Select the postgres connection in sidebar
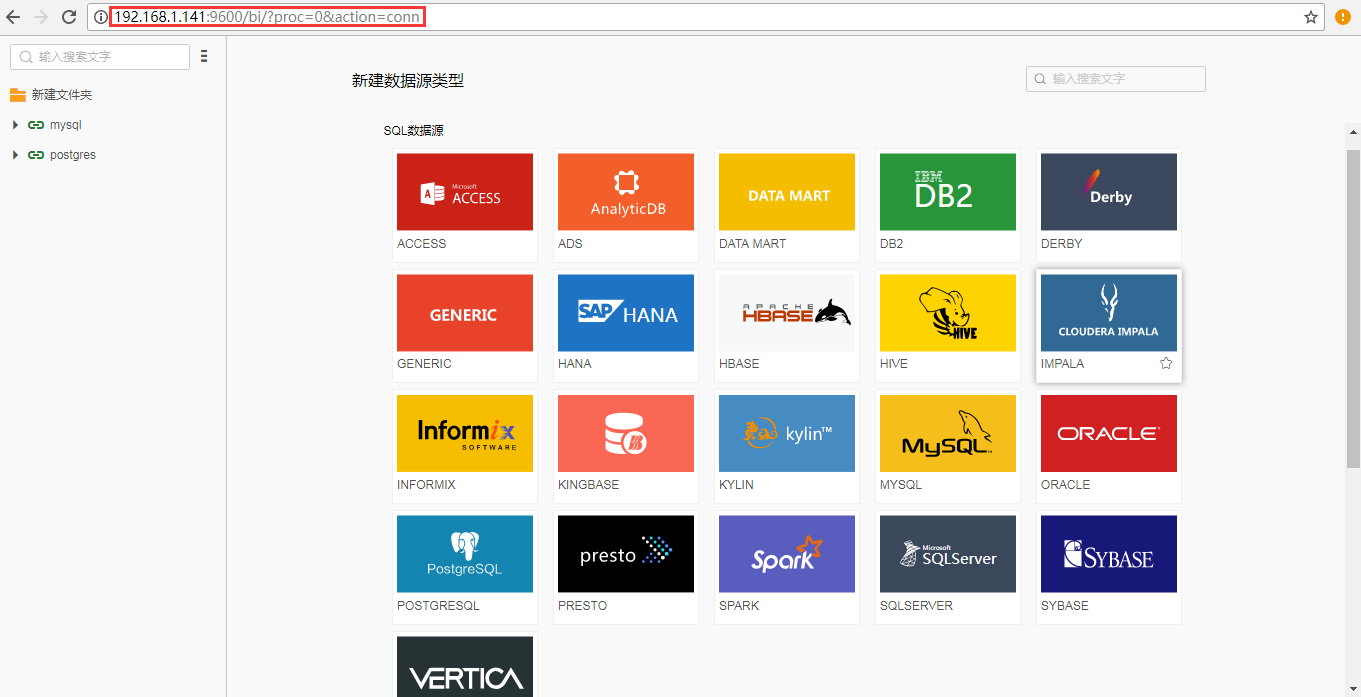 coord(73,155)
